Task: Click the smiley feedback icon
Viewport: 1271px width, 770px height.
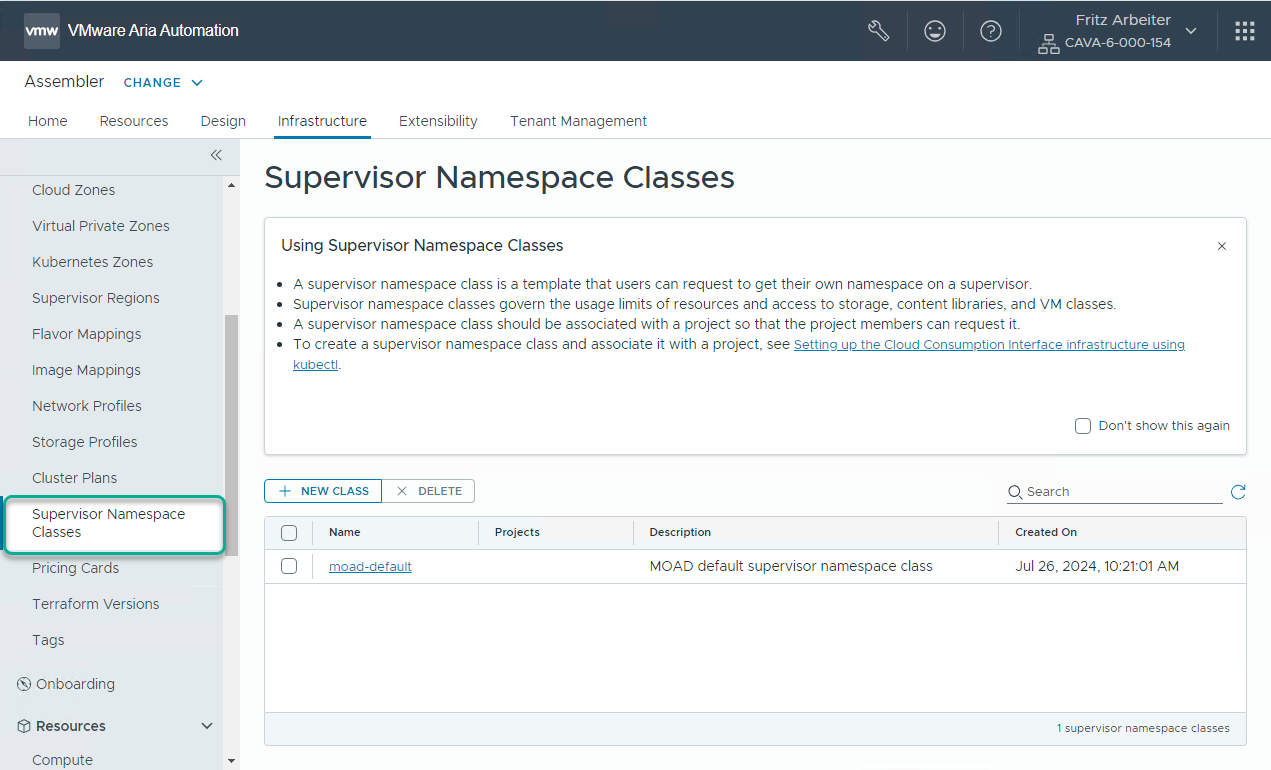Action: (x=935, y=31)
